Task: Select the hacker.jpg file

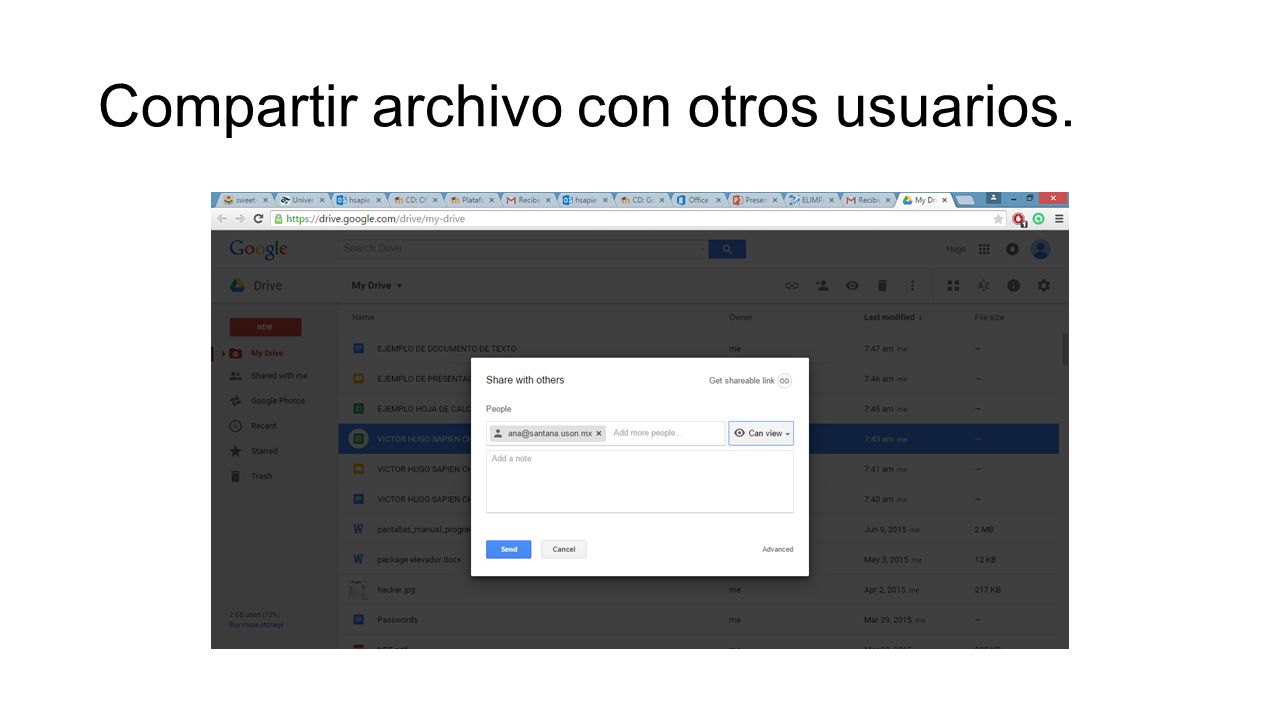Action: (x=396, y=590)
